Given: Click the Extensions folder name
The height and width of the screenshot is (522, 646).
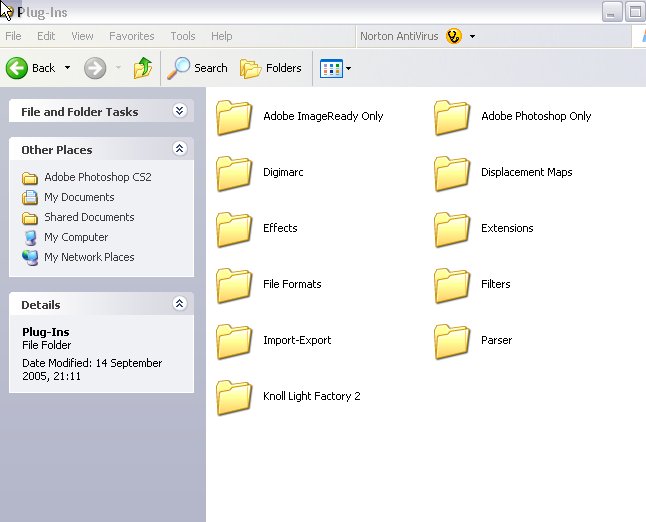Looking at the screenshot, I should tap(507, 228).
